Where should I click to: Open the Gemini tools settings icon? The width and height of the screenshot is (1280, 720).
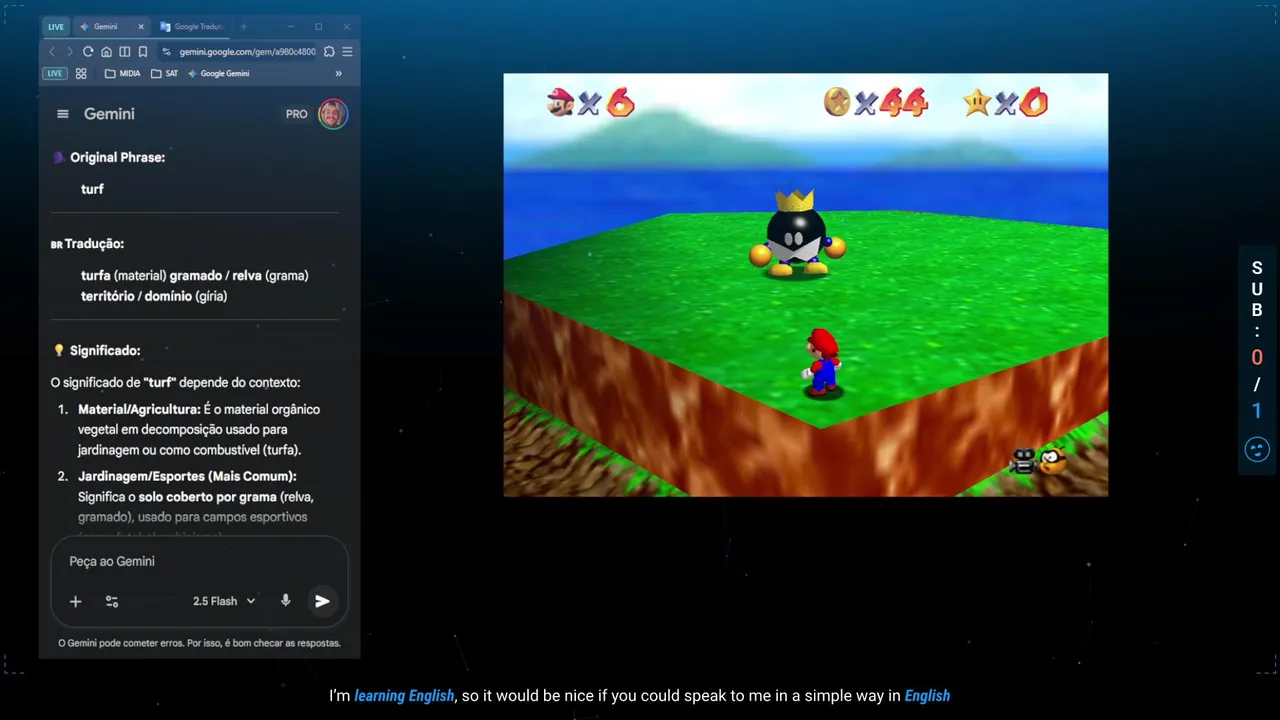click(112, 601)
